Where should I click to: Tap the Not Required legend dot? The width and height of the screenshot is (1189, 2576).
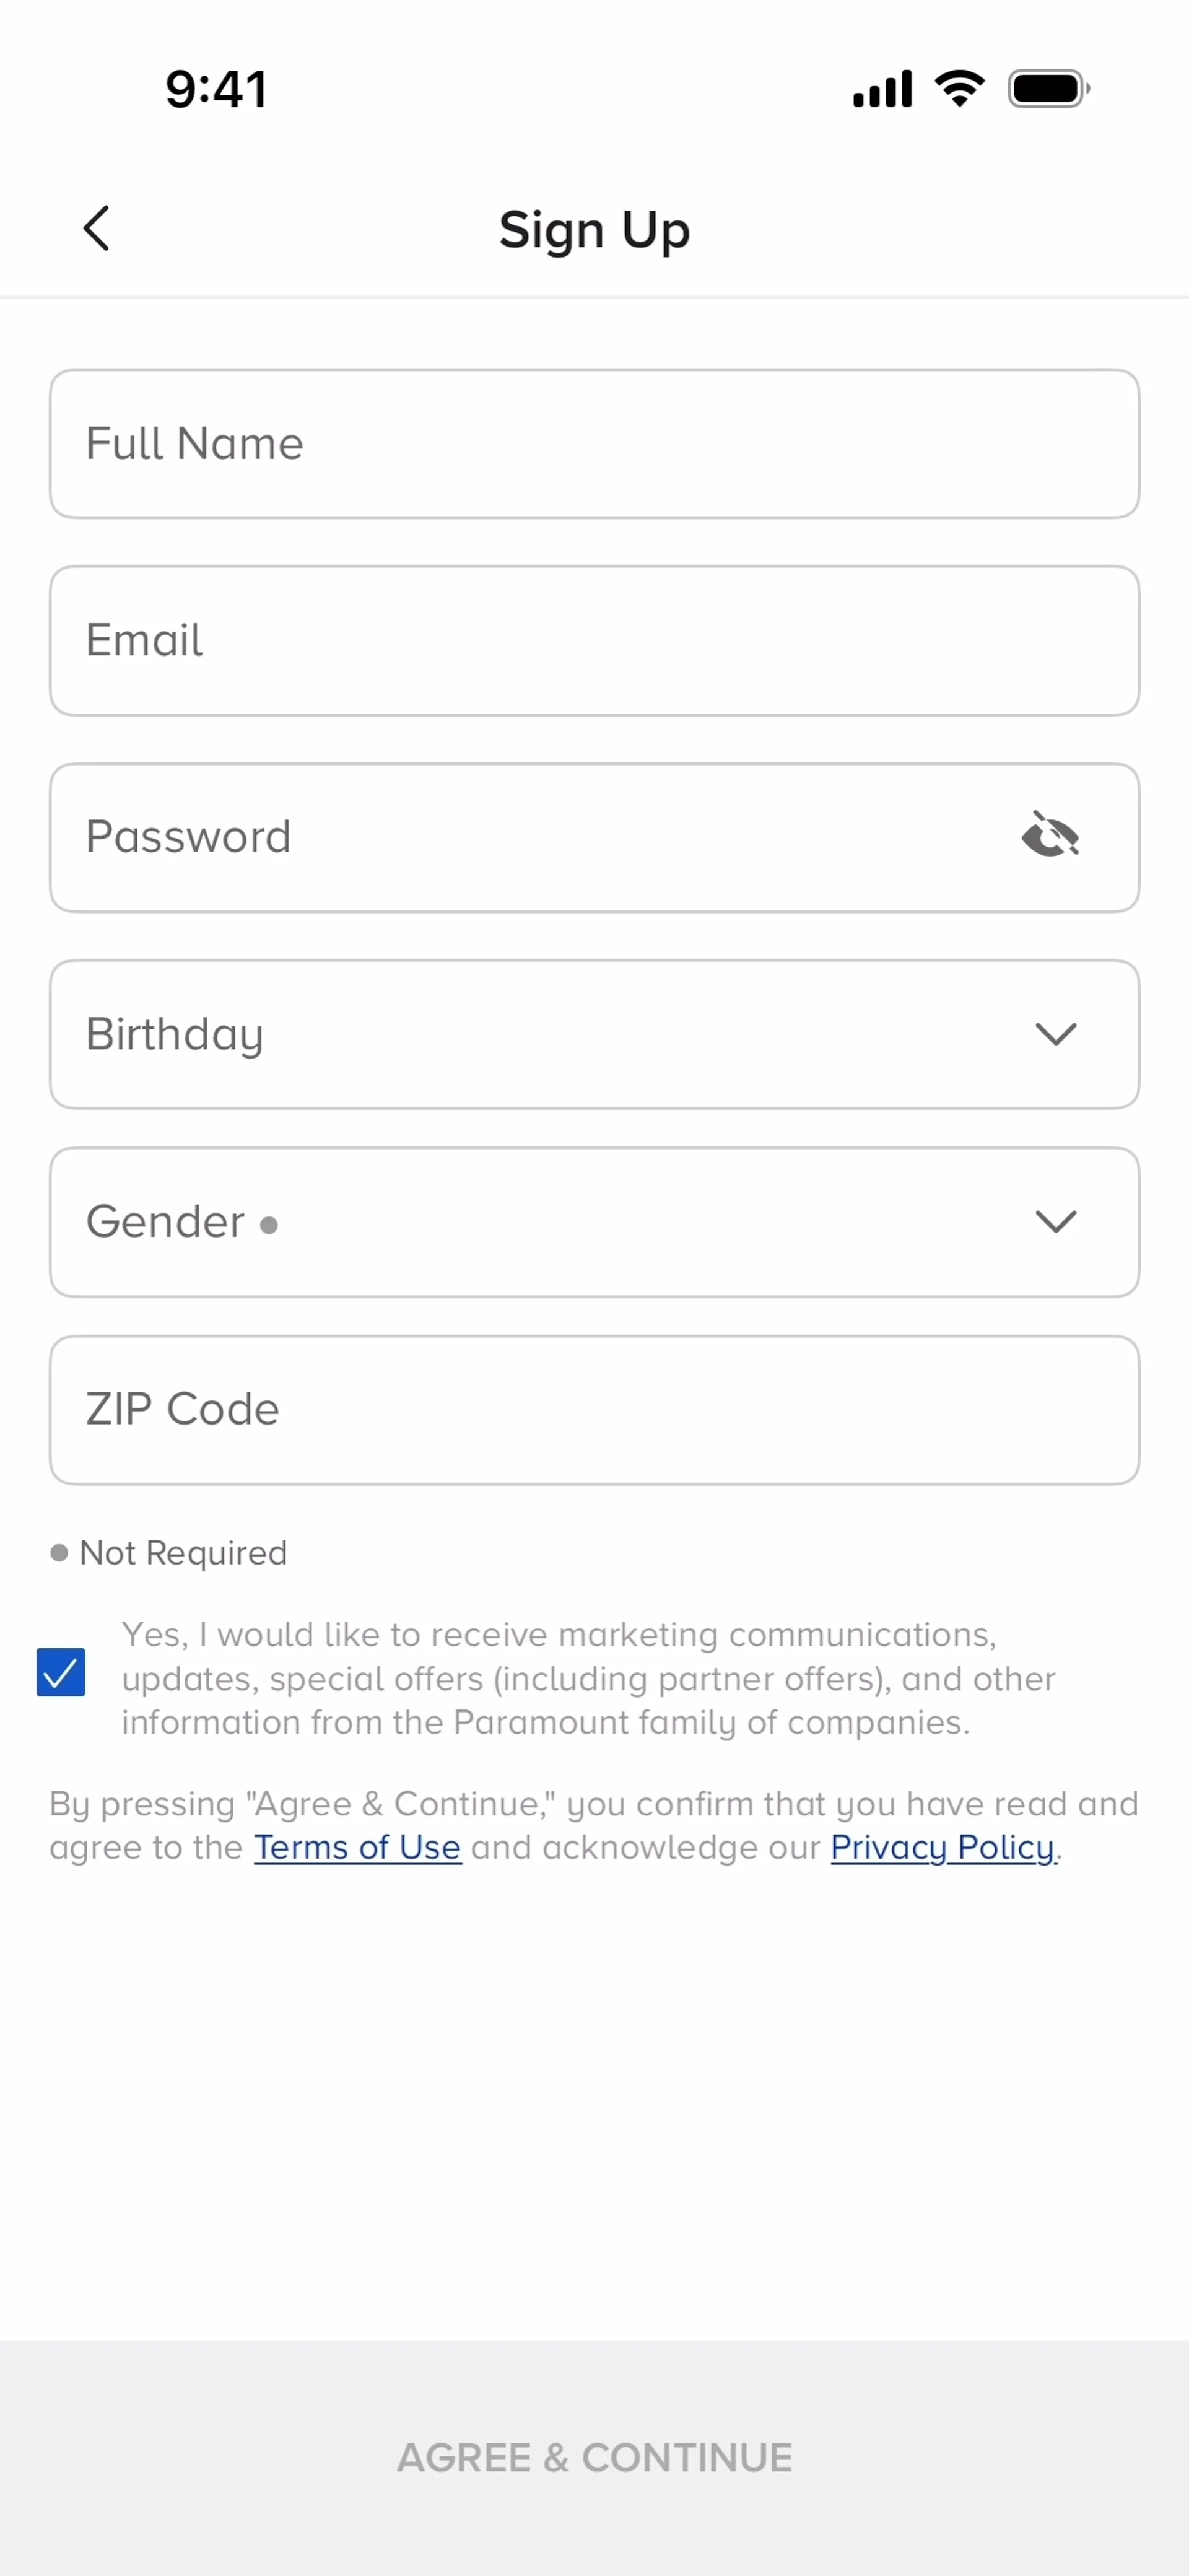click(59, 1552)
